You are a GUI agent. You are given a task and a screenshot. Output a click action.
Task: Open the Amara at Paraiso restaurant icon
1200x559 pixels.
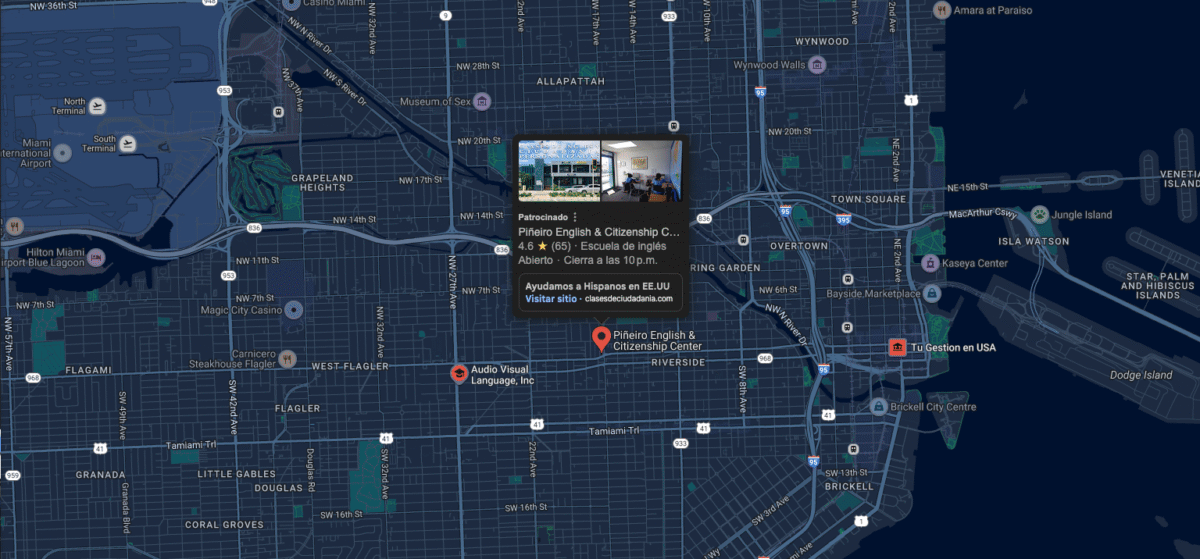click(x=940, y=9)
